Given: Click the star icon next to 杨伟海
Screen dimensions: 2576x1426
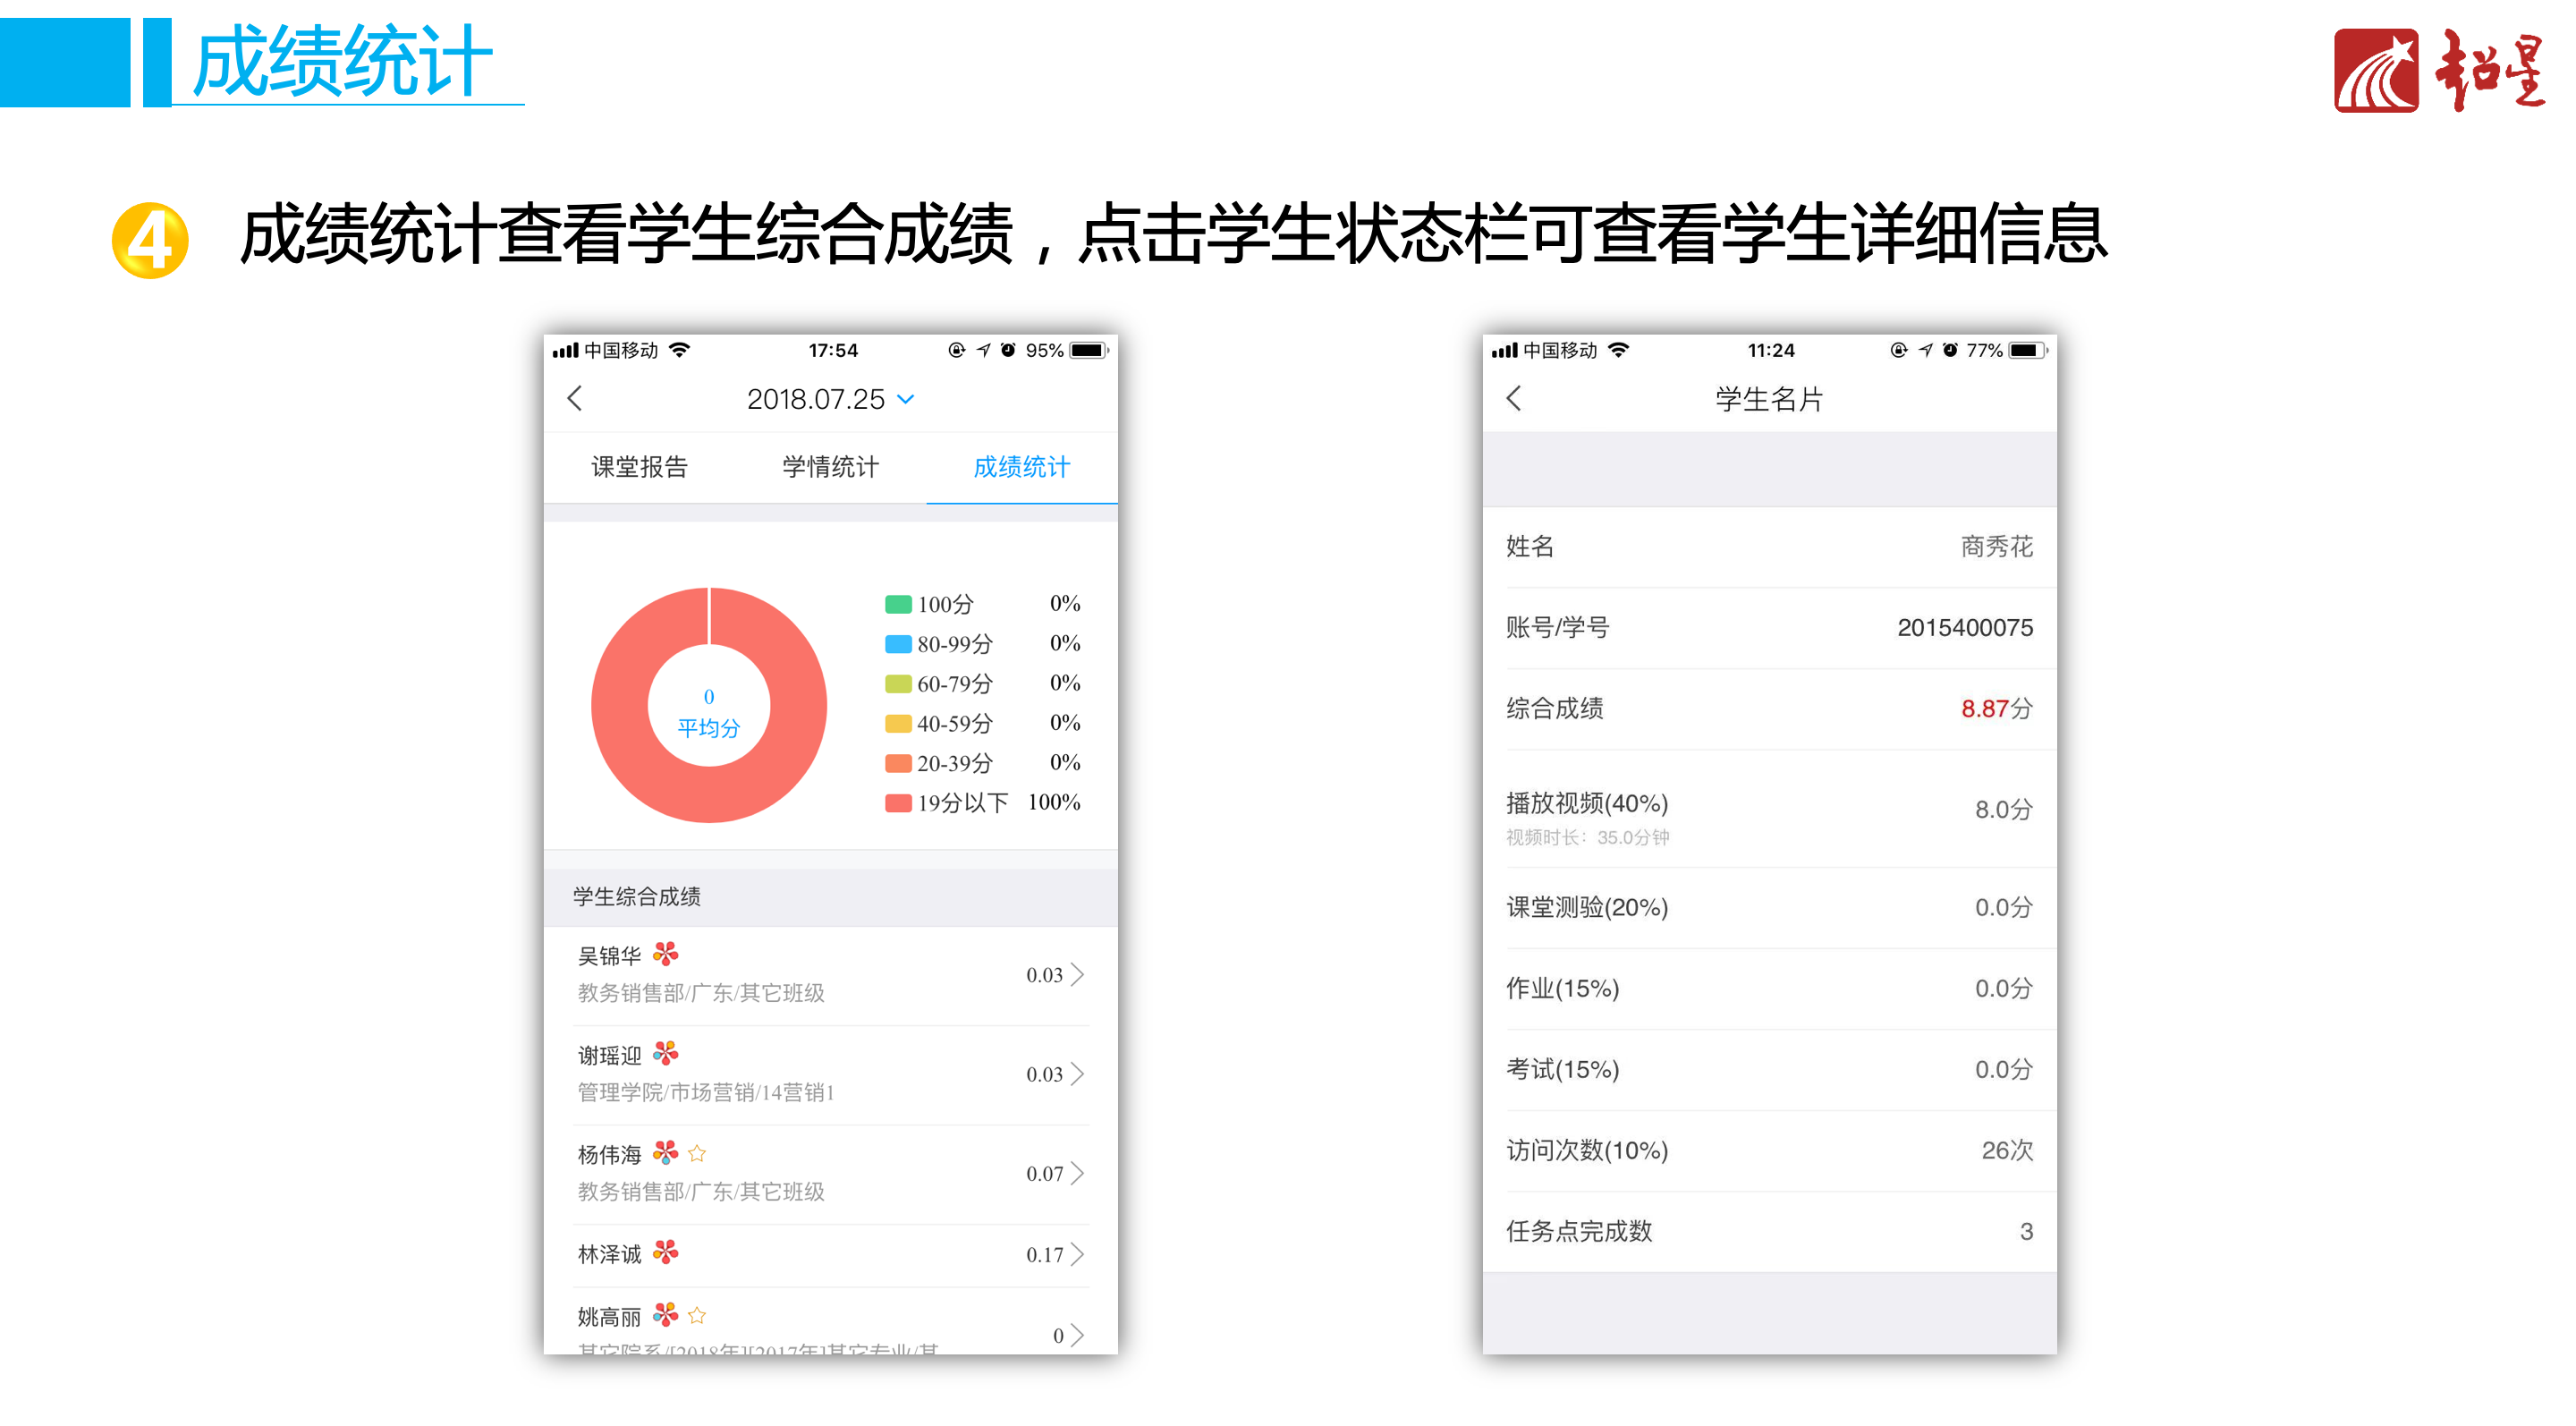Looking at the screenshot, I should point(697,1153).
